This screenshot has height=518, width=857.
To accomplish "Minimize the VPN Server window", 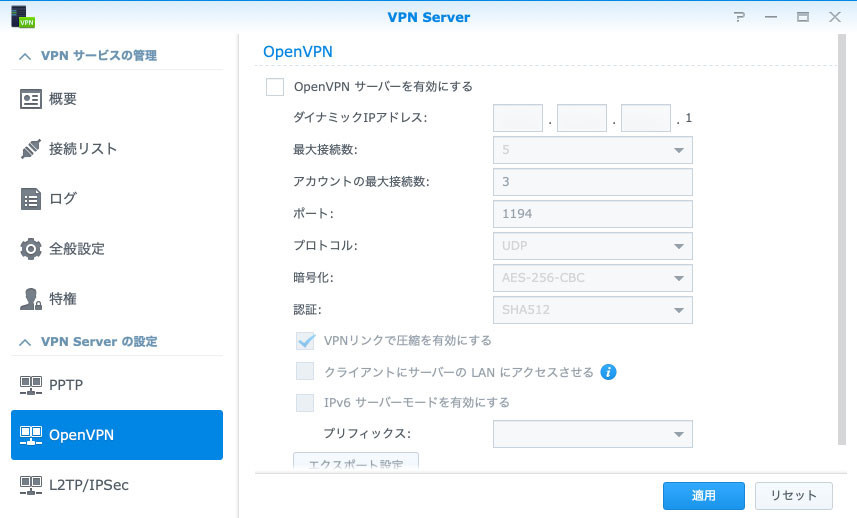I will tap(771, 17).
